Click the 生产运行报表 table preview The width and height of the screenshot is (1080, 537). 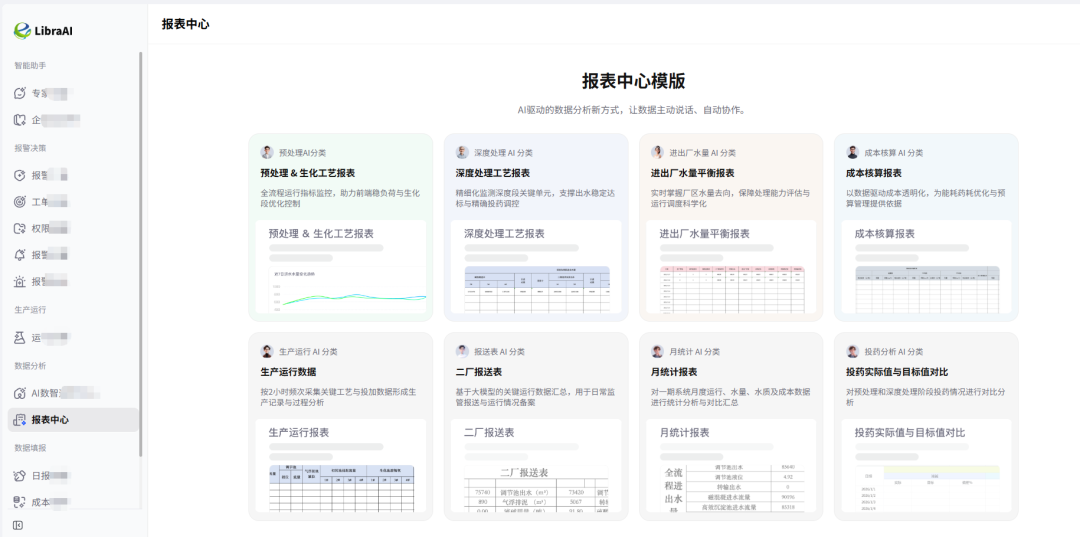point(342,488)
